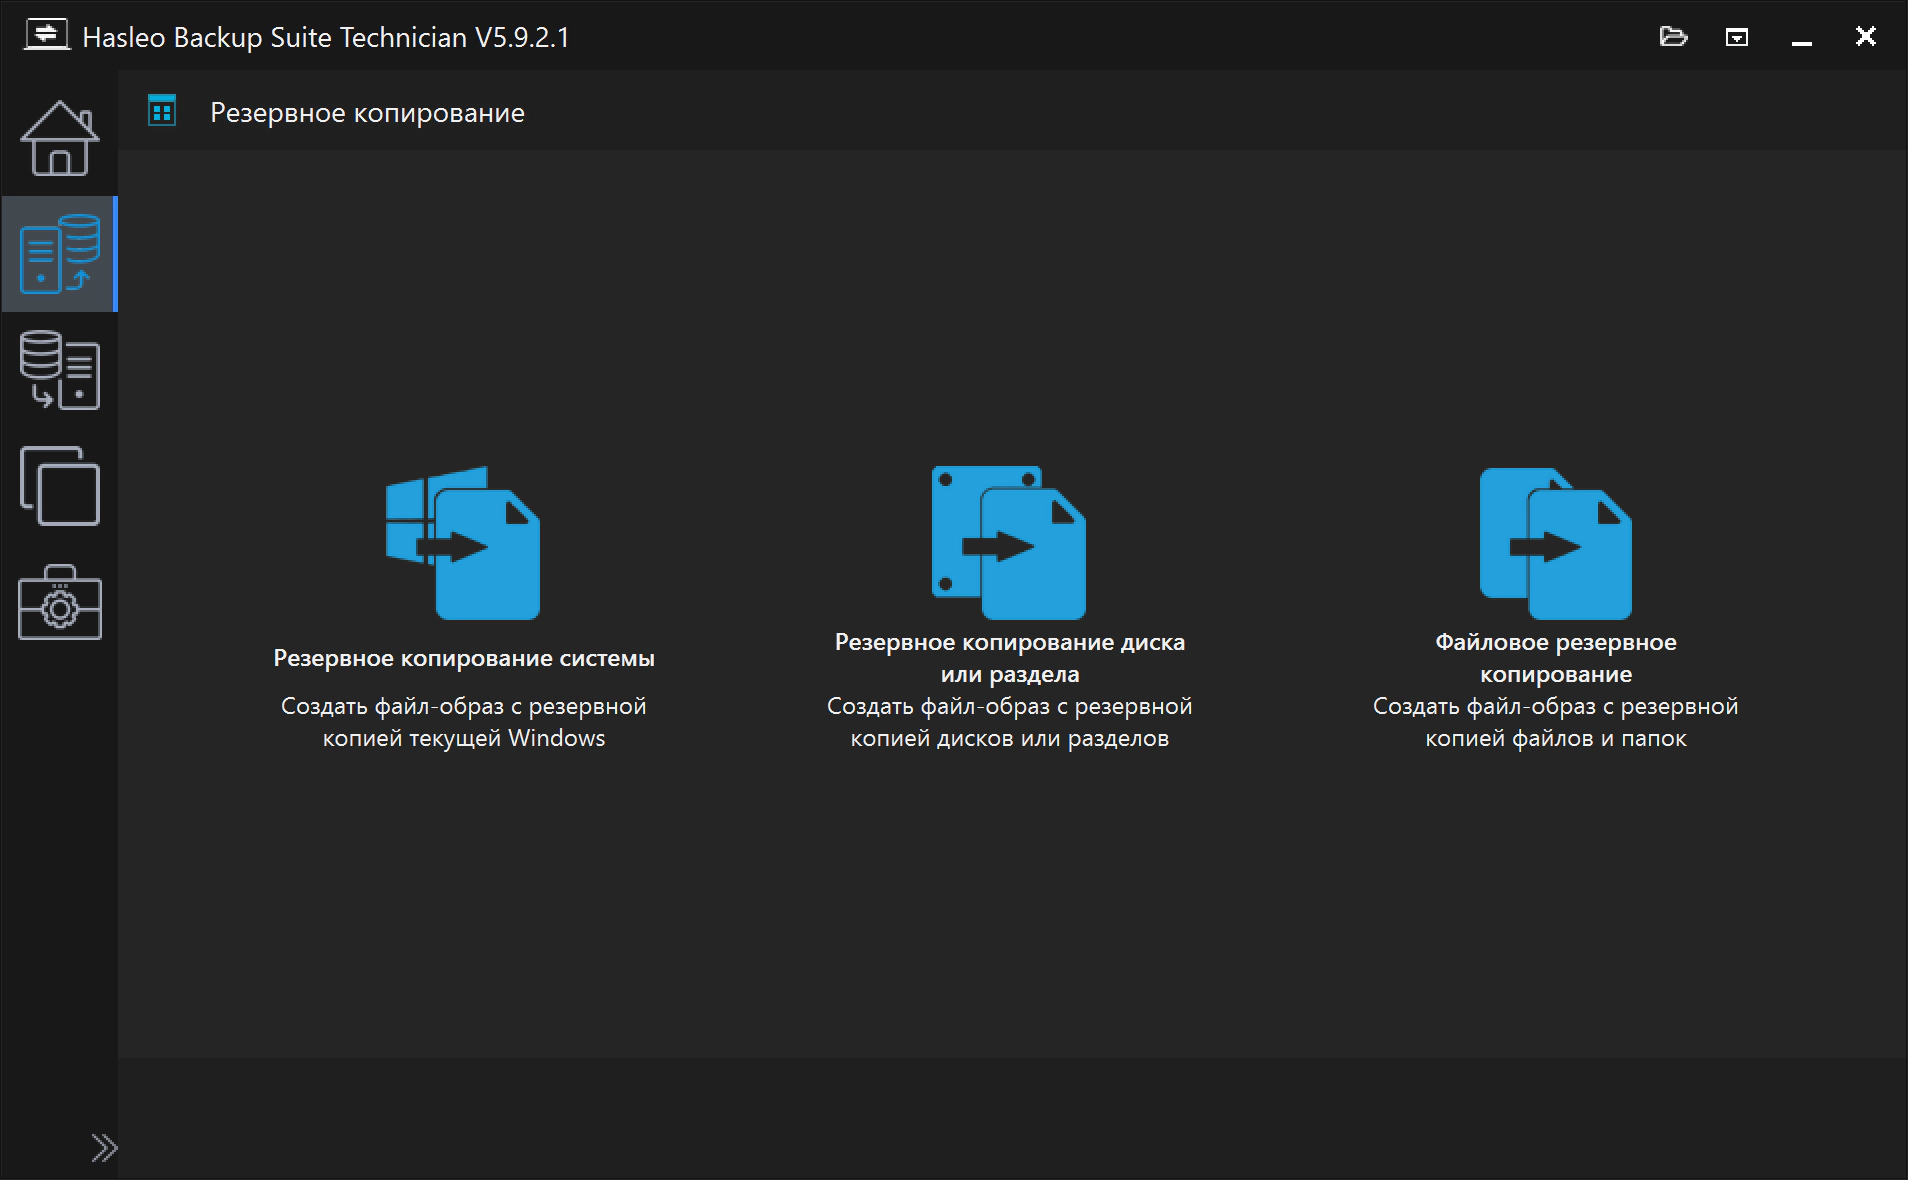Choose Резервное копирование диска или раздела
The height and width of the screenshot is (1180, 1908).
pos(1010,658)
